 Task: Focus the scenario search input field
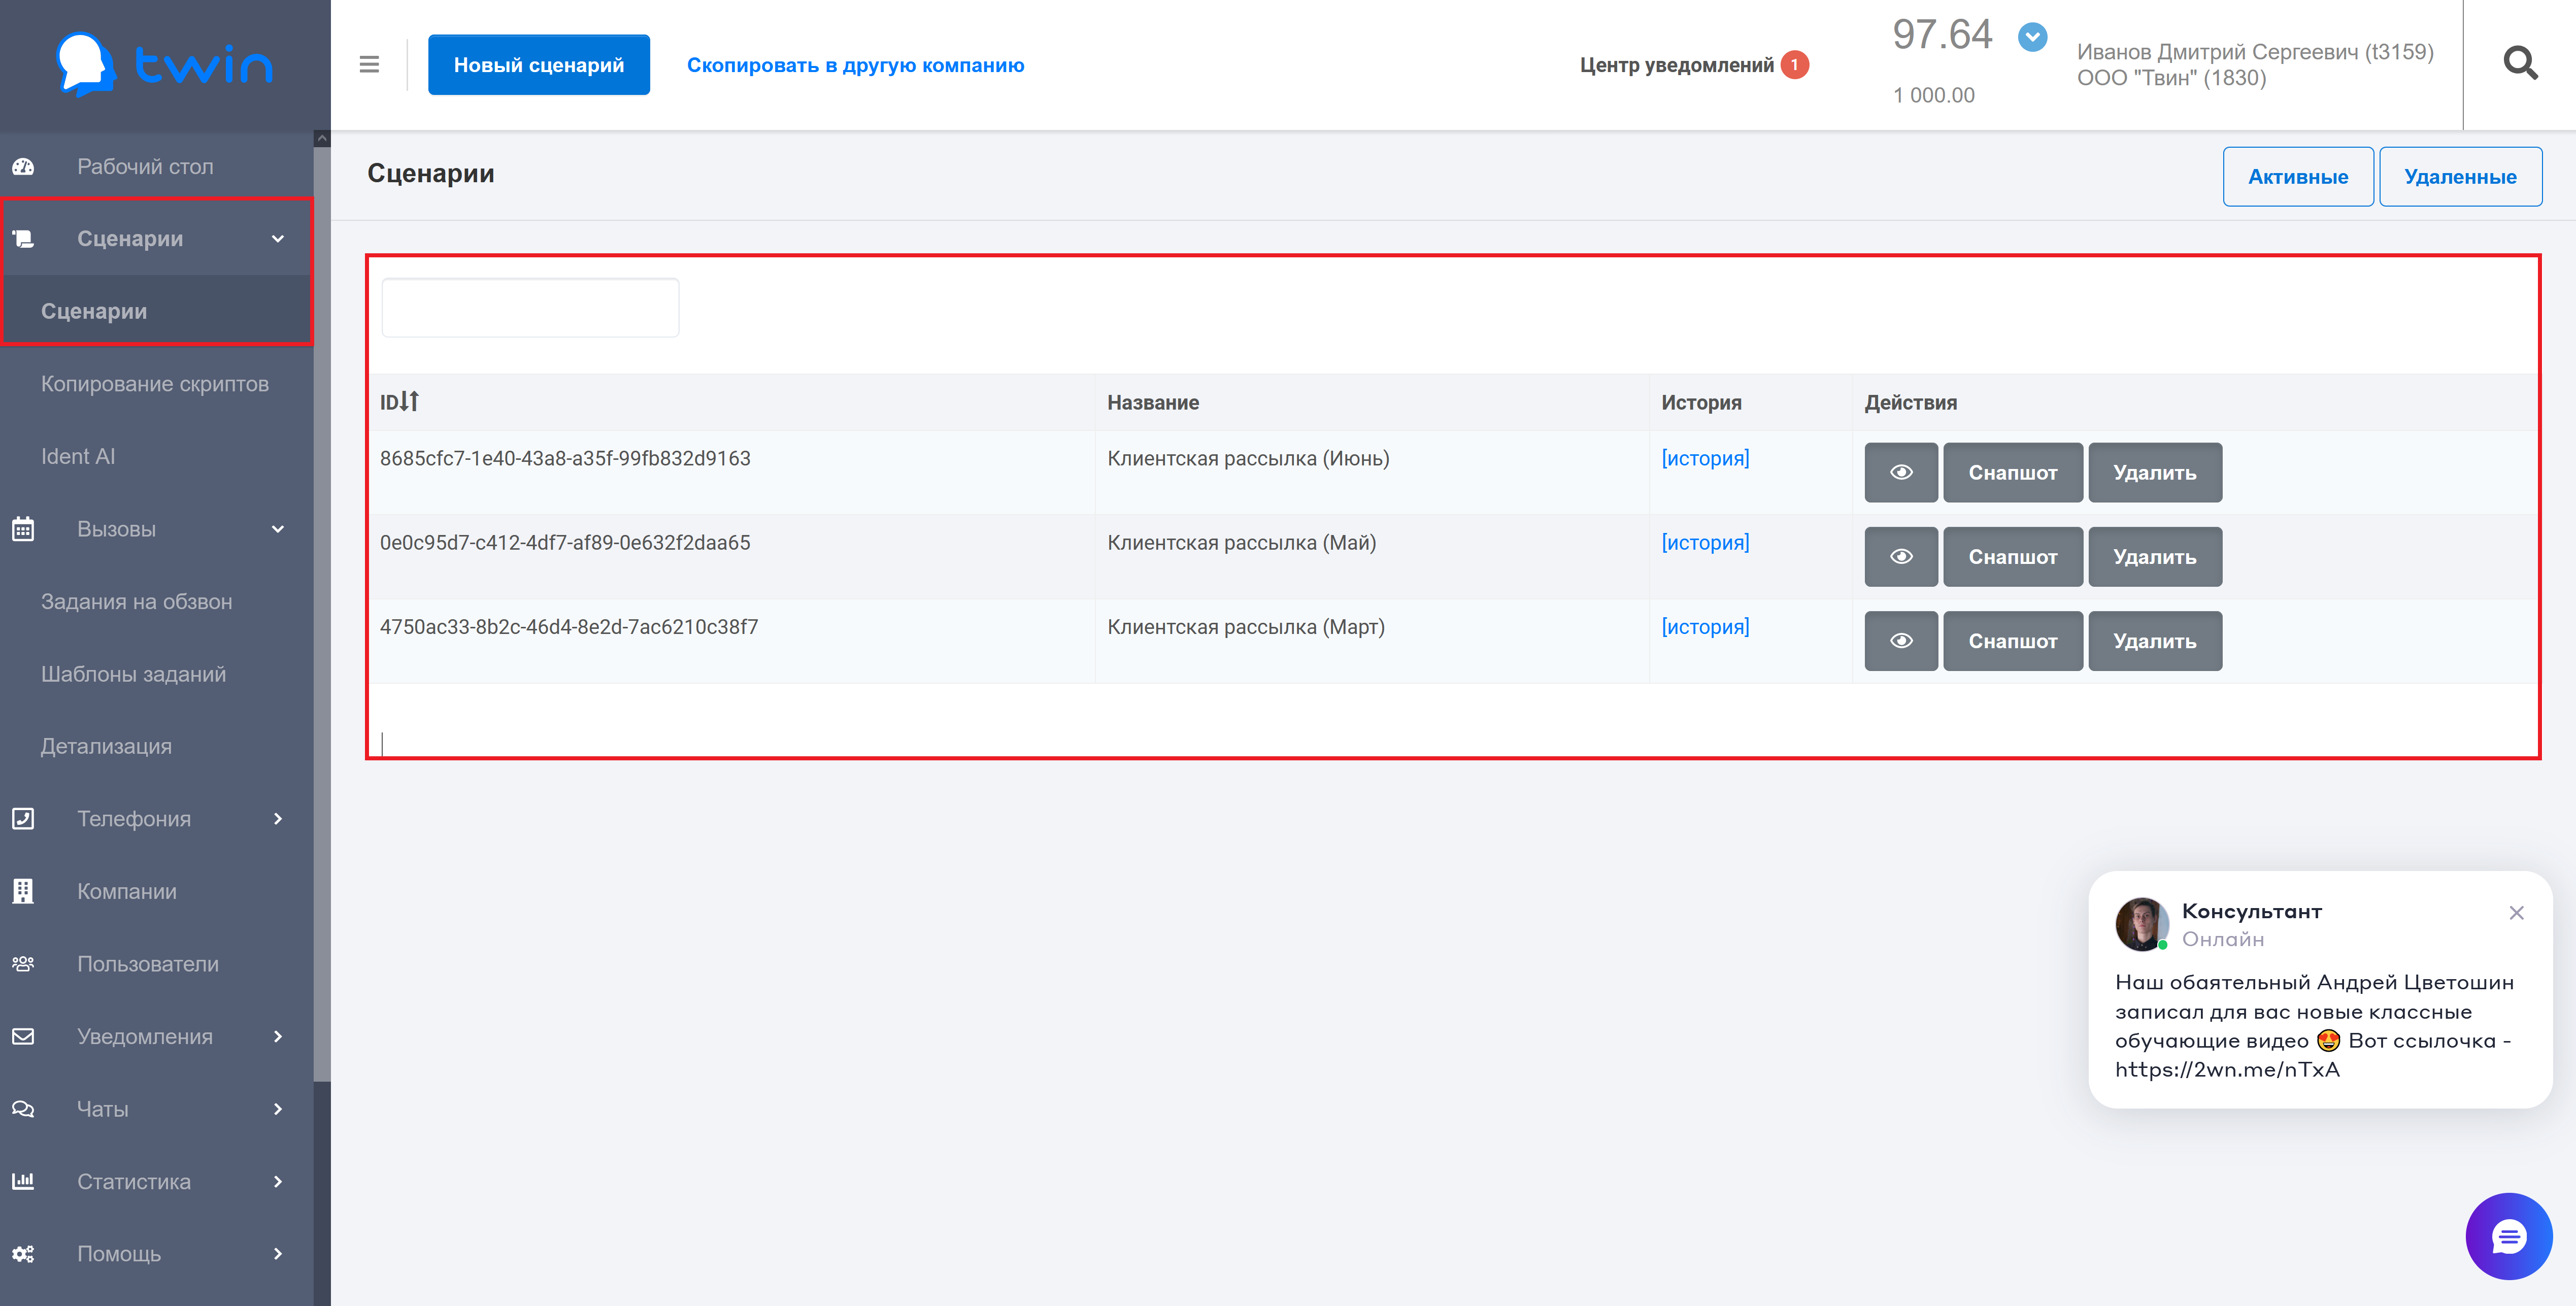(x=530, y=308)
